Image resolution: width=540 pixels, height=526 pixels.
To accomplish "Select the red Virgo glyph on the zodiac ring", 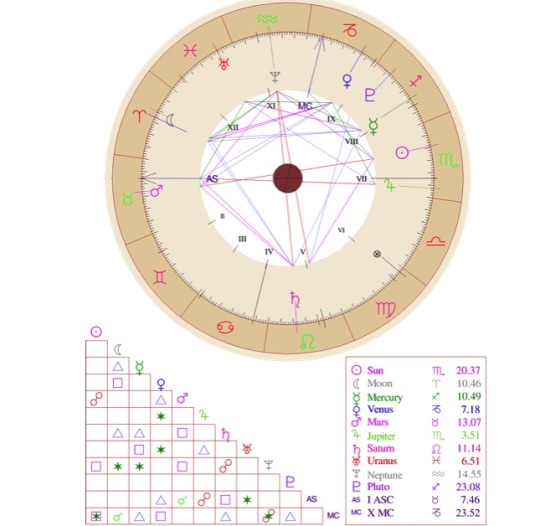I will tap(385, 309).
